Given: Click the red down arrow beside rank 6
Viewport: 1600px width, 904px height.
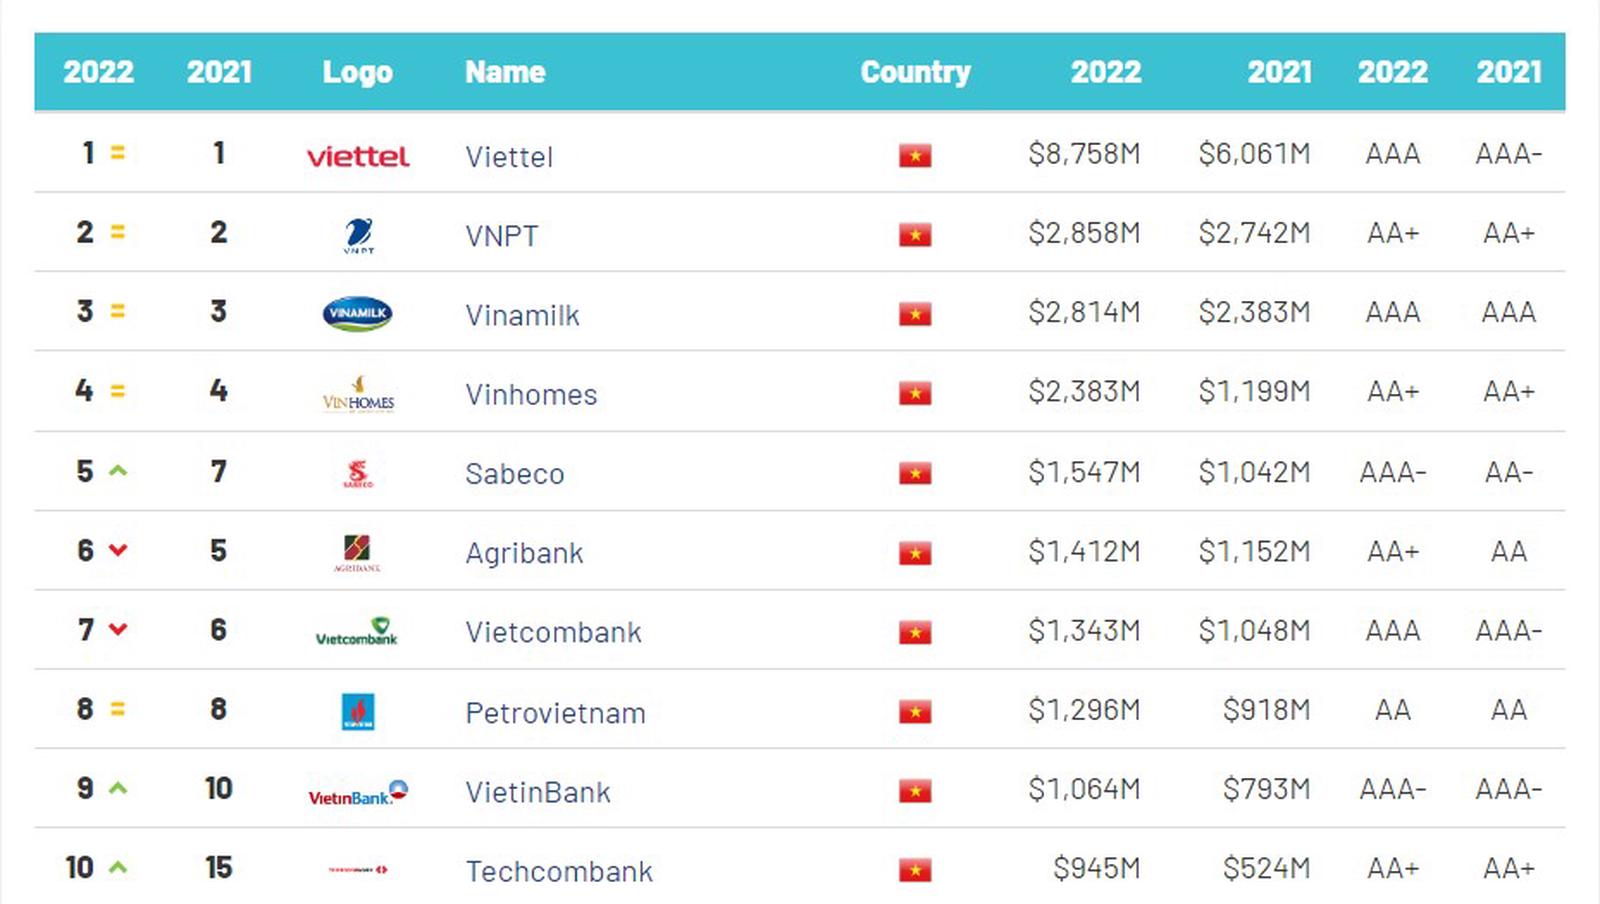Looking at the screenshot, I should click(x=118, y=550).
